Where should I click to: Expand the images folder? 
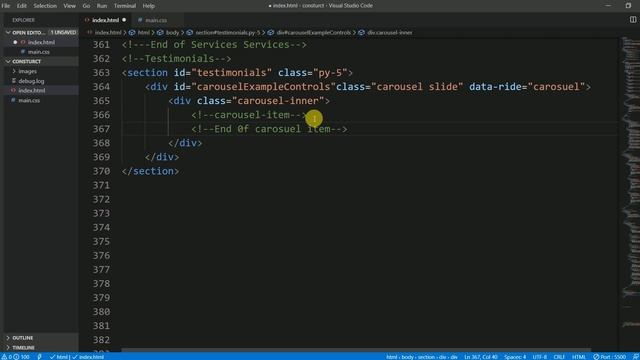27,71
